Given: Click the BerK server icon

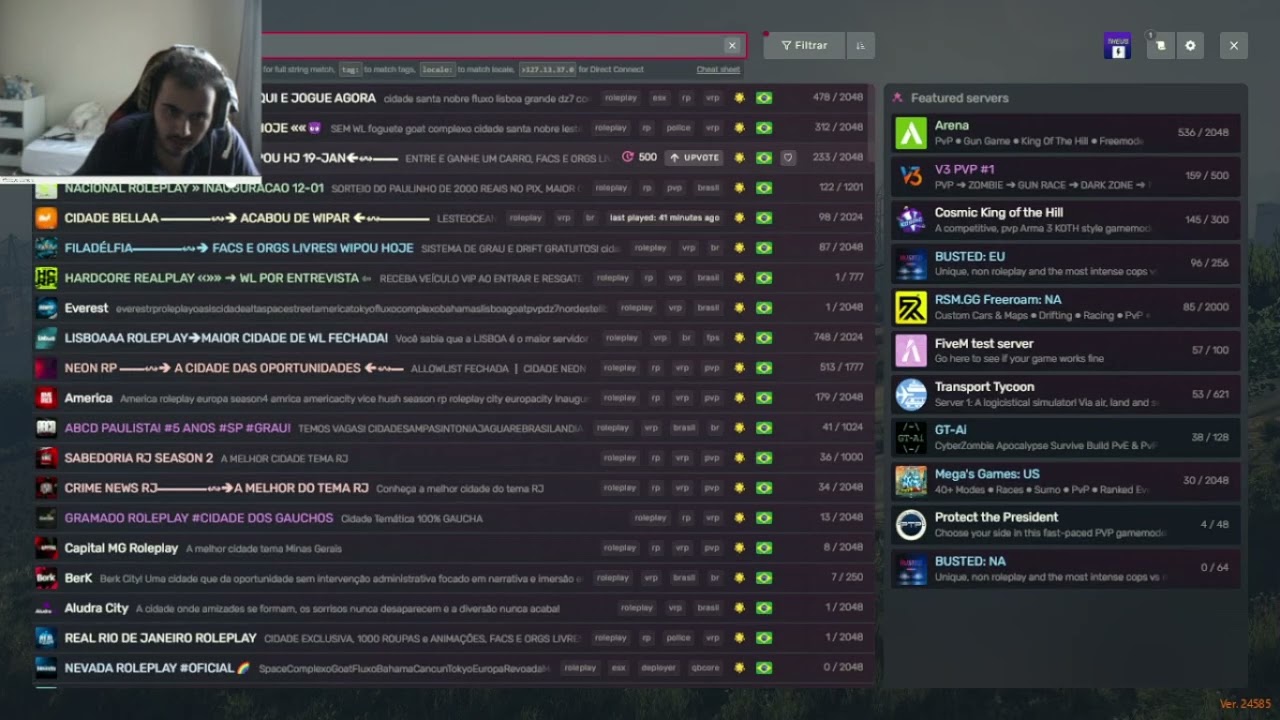Looking at the screenshot, I should (x=46, y=578).
